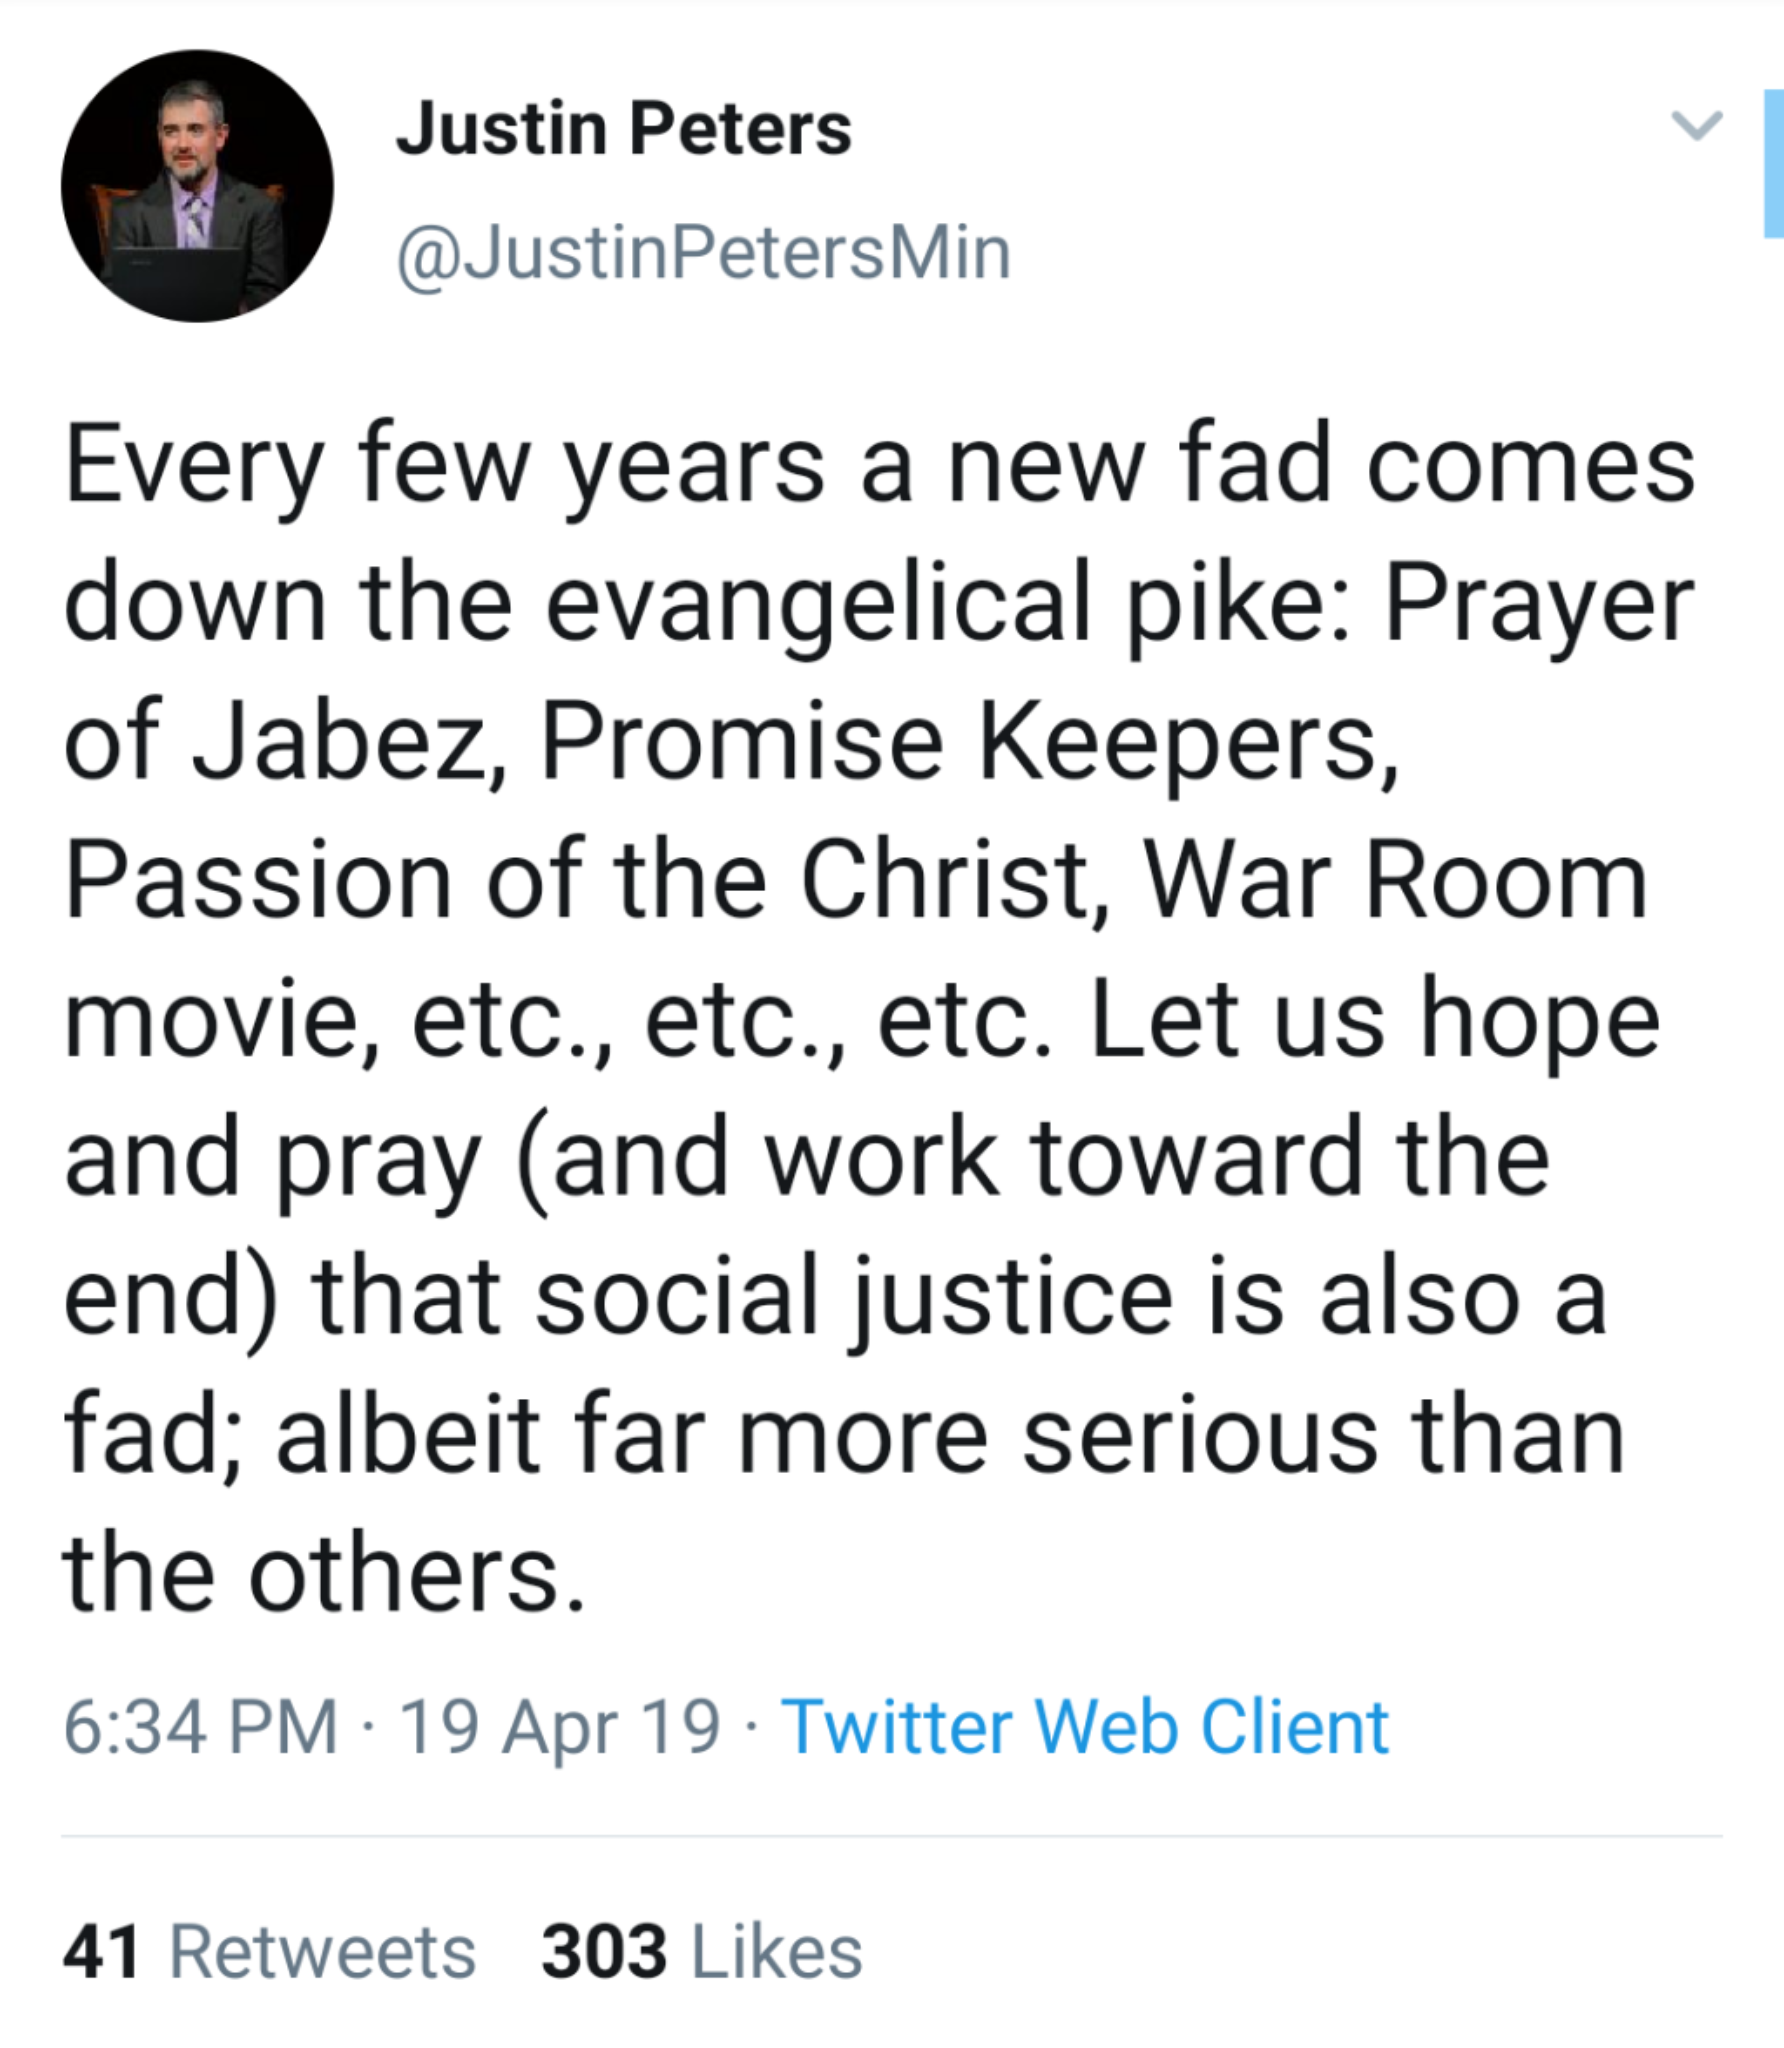Open the @JustinPetersMin handle

point(703,253)
